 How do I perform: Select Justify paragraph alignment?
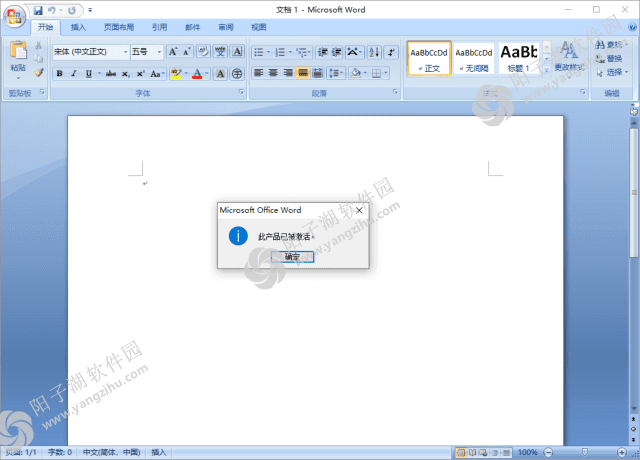point(303,73)
